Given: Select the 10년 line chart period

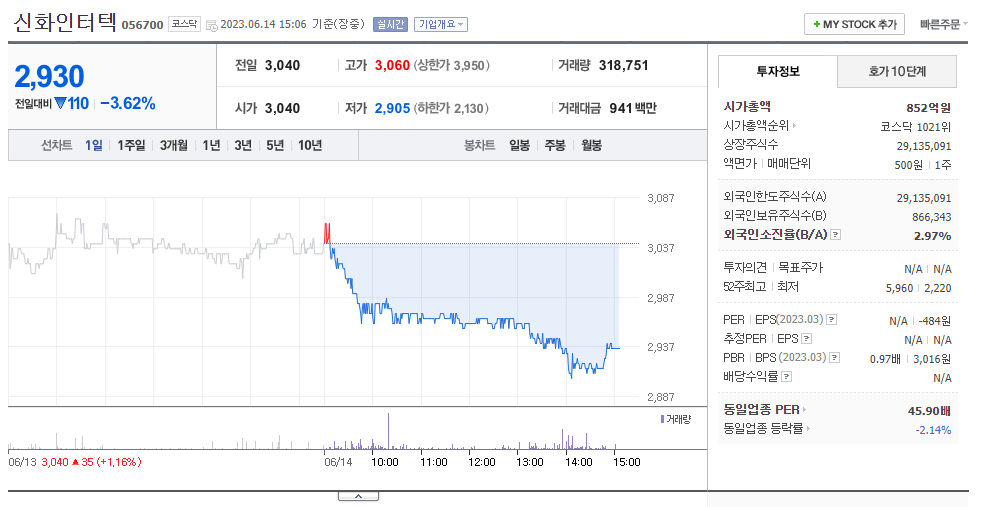Looking at the screenshot, I should (310, 145).
